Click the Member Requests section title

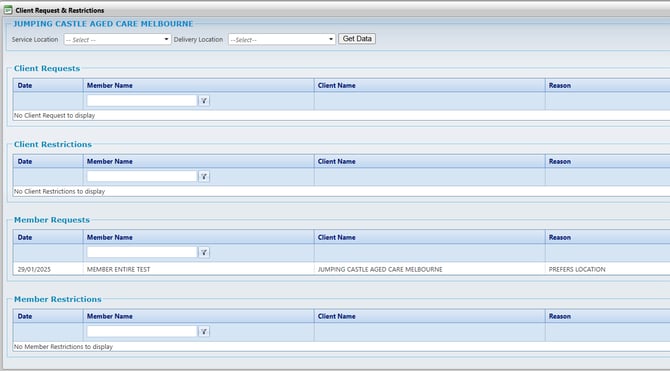(x=52, y=220)
